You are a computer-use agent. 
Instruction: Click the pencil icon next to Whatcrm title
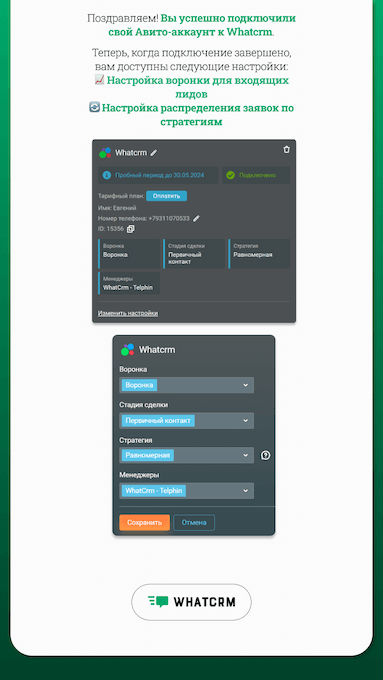(x=154, y=153)
